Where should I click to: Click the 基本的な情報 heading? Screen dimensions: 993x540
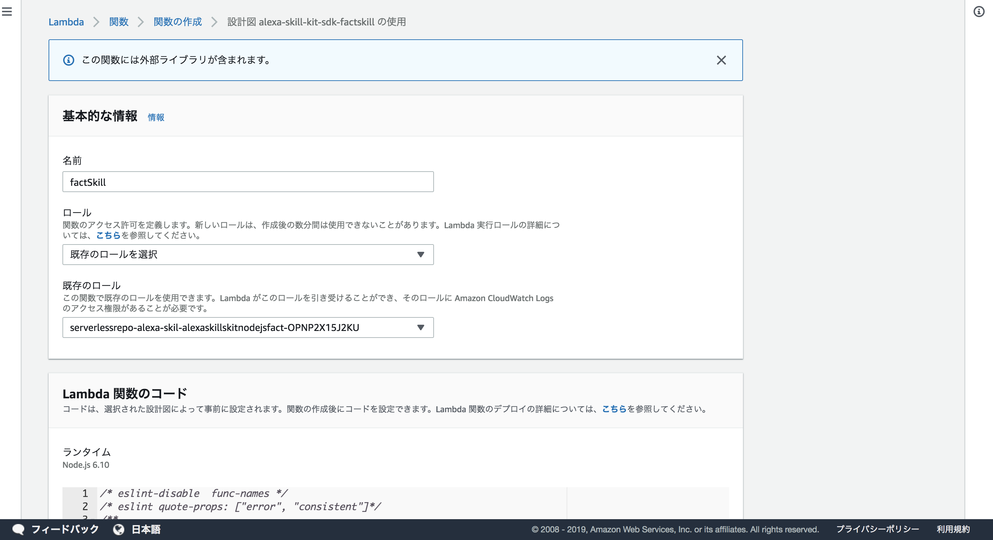coord(100,116)
